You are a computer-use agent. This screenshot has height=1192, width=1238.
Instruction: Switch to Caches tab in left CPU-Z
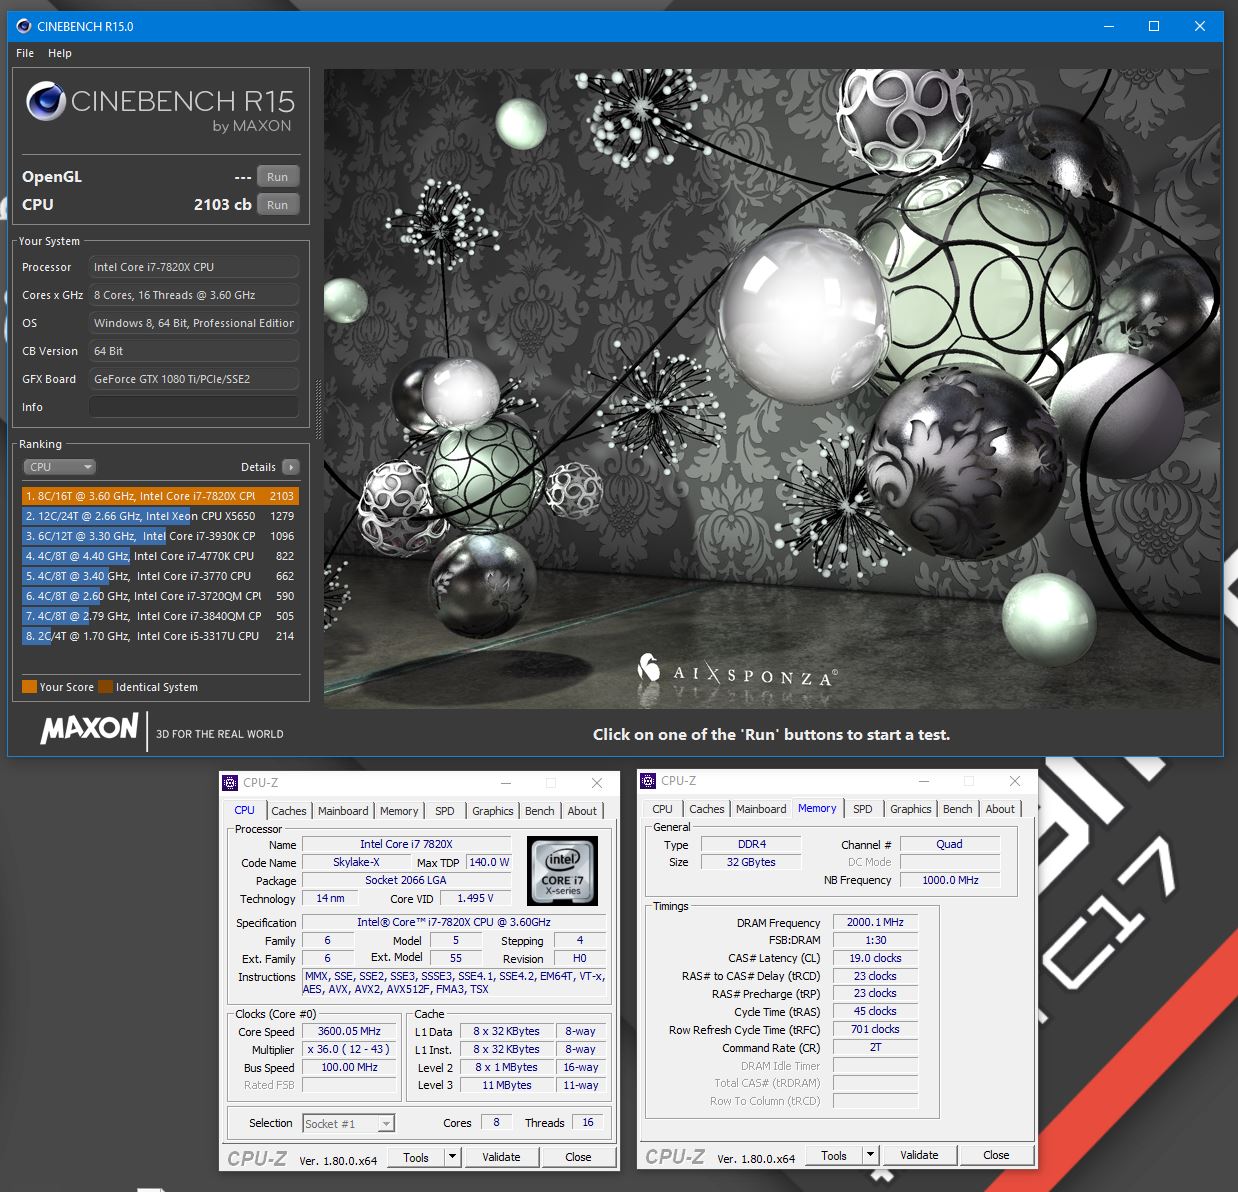[288, 811]
